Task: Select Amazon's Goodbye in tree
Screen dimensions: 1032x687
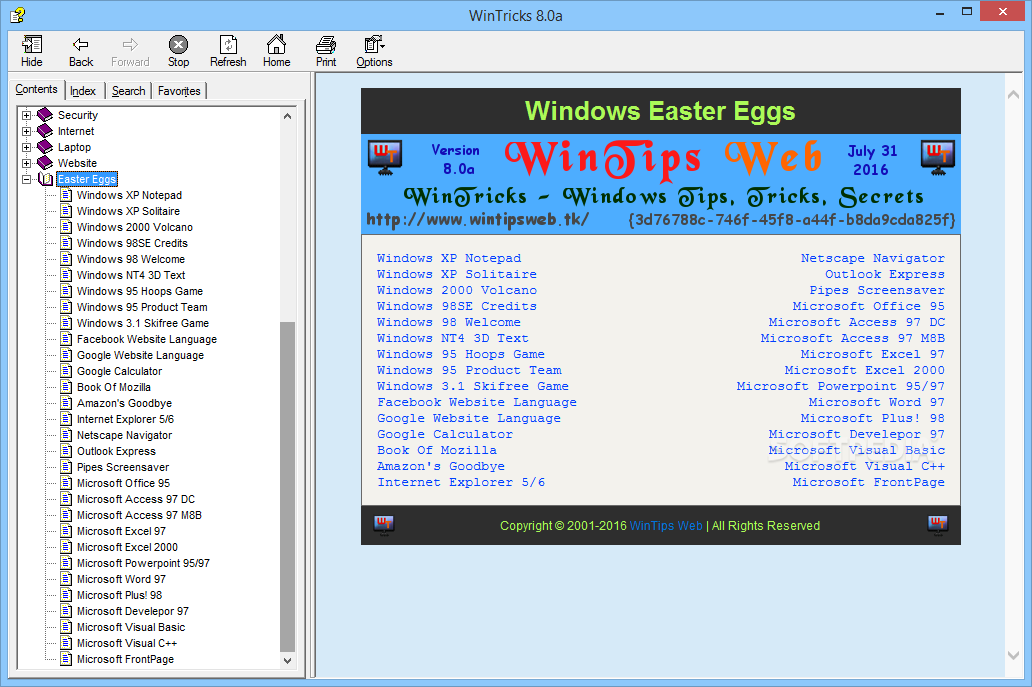Action: click(124, 403)
